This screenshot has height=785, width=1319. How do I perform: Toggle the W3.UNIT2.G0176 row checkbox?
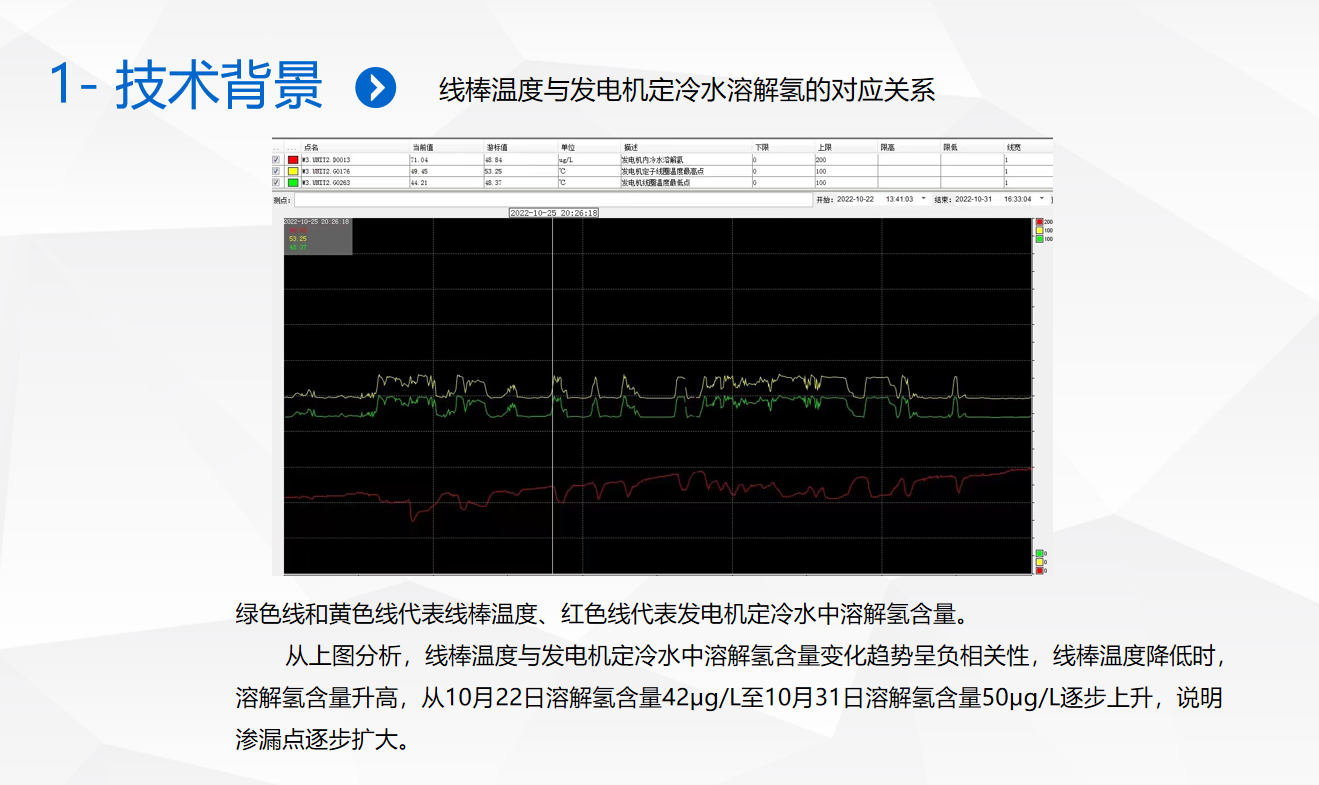(x=277, y=171)
